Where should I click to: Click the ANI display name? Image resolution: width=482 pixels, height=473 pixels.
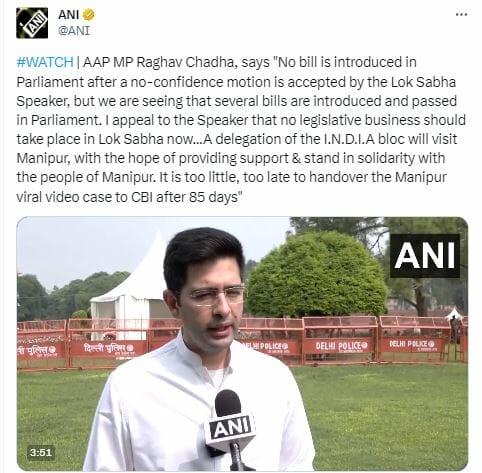coord(68,15)
